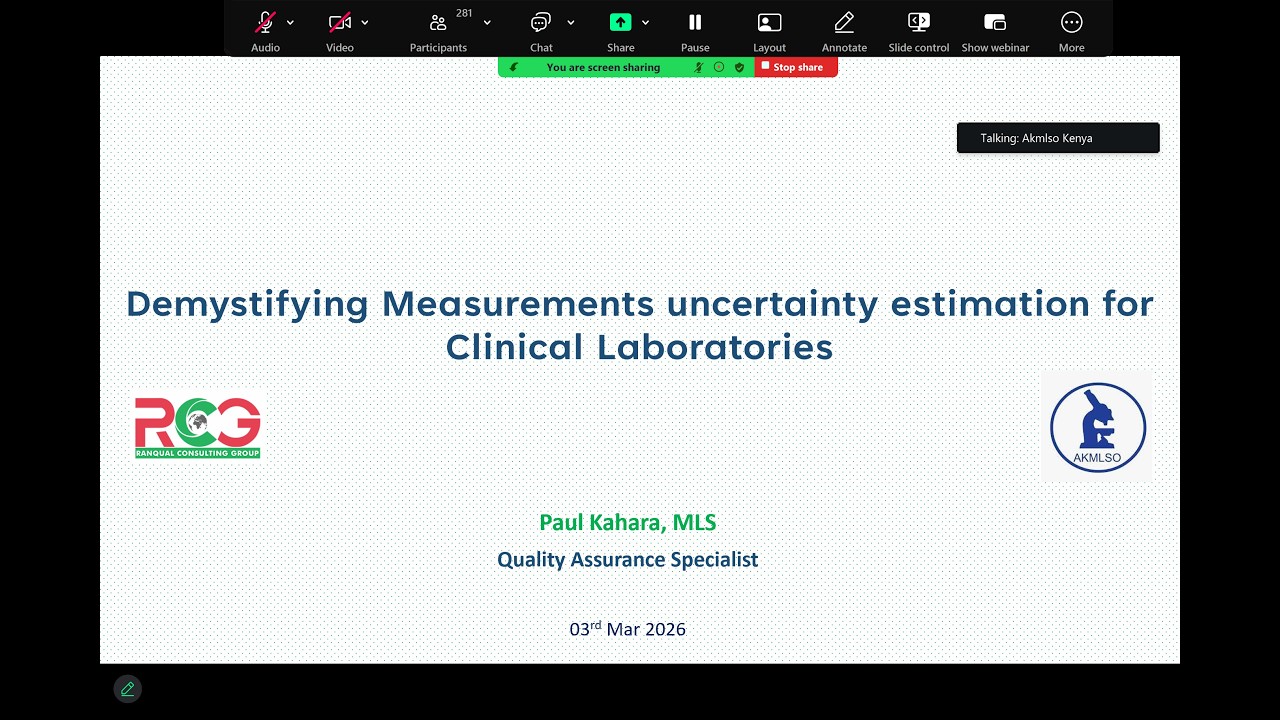Viewport: 1280px width, 720px height.
Task: Expand the Share options chevron
Action: pyautogui.click(x=645, y=22)
